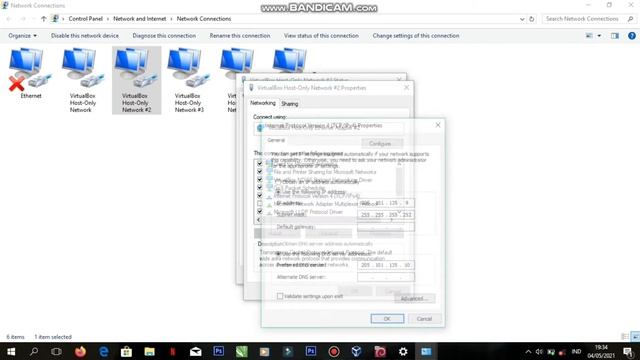
Task: Open File Explorer from the taskbar
Action: [x=149, y=351]
